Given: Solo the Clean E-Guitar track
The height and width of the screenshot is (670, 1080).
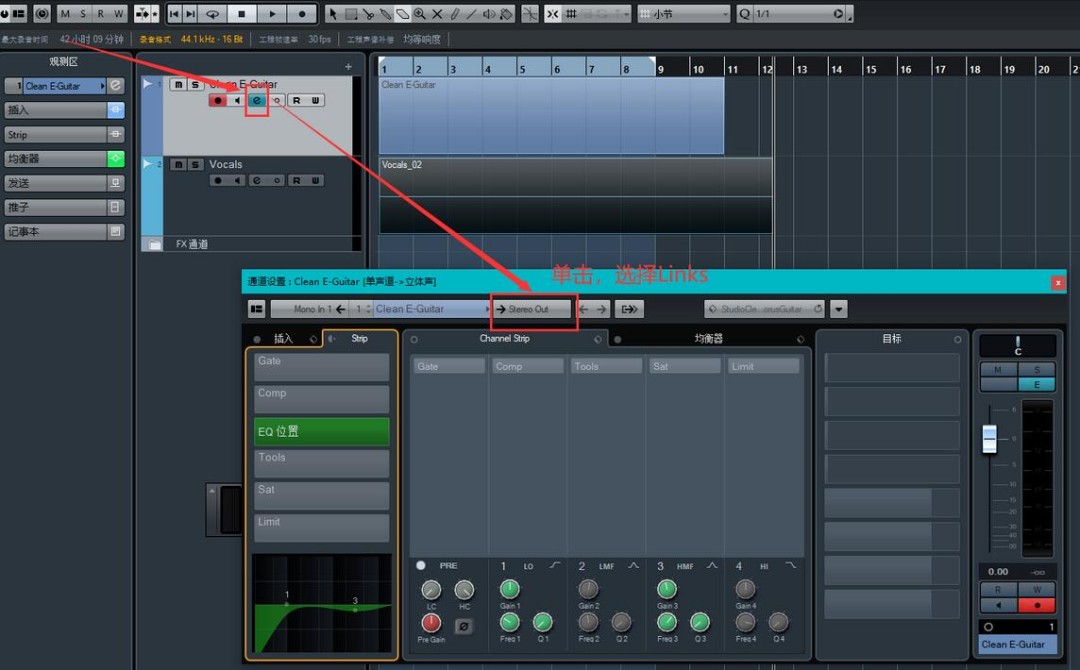Looking at the screenshot, I should 194,84.
